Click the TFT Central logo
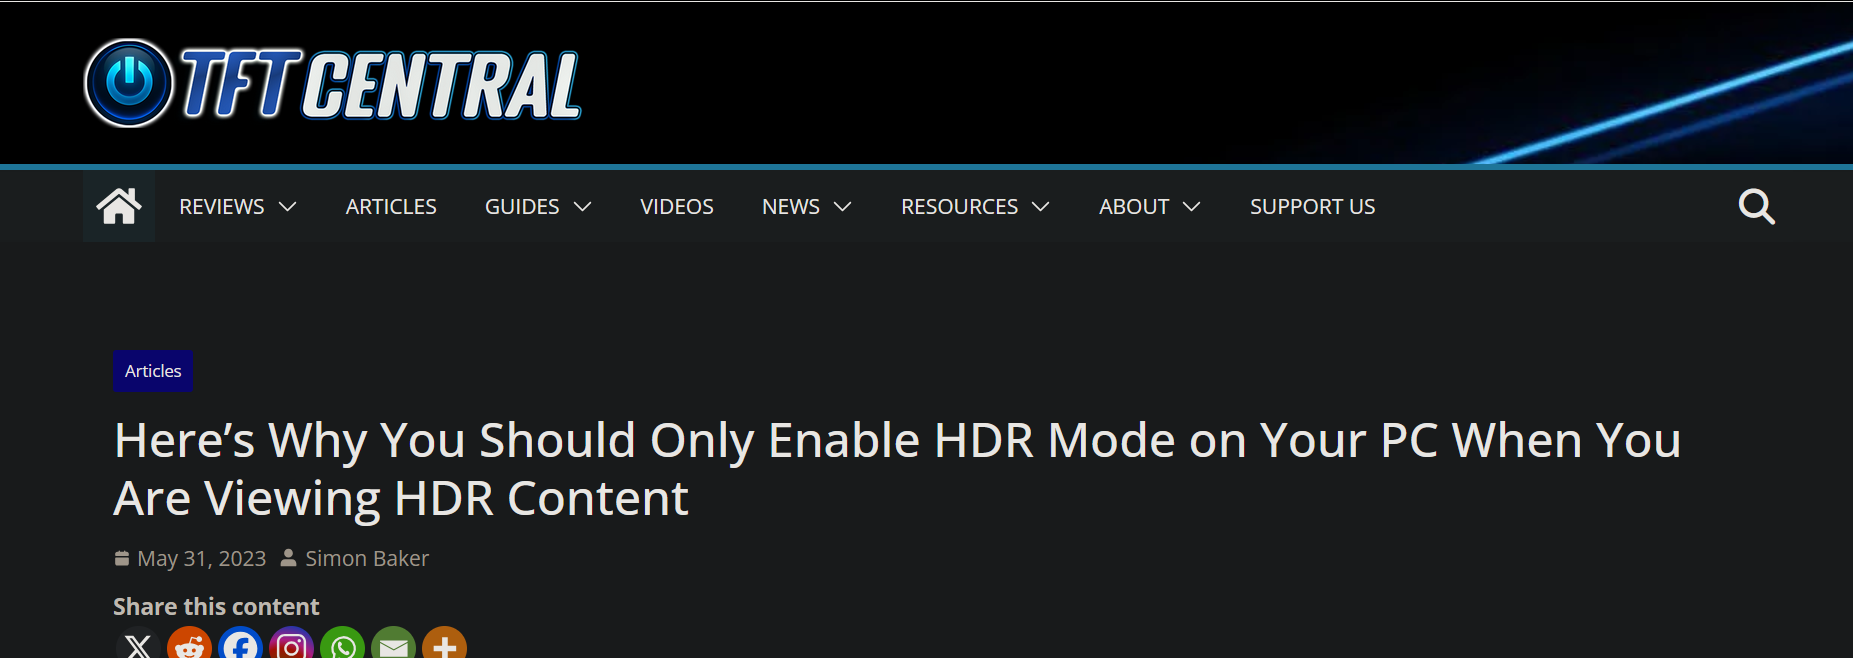This screenshot has width=1853, height=658. [x=333, y=84]
